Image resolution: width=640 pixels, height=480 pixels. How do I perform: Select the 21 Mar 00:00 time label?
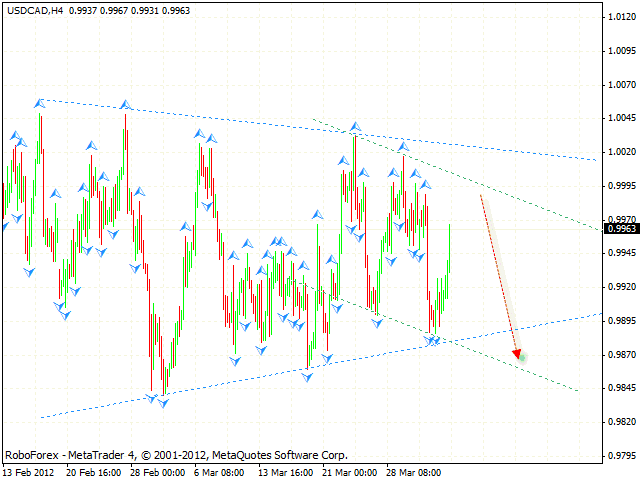pyautogui.click(x=347, y=471)
